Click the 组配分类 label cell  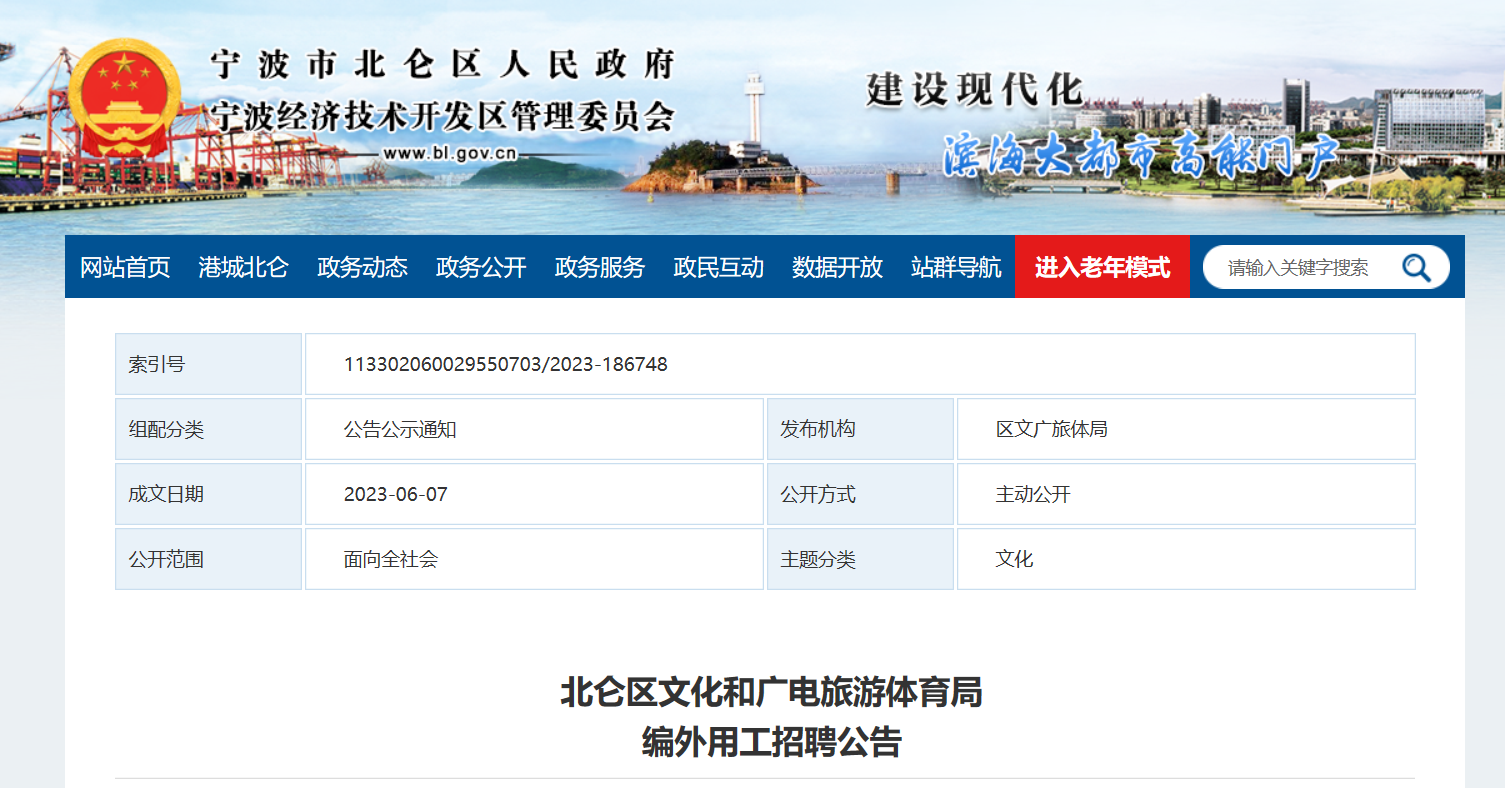coord(208,429)
